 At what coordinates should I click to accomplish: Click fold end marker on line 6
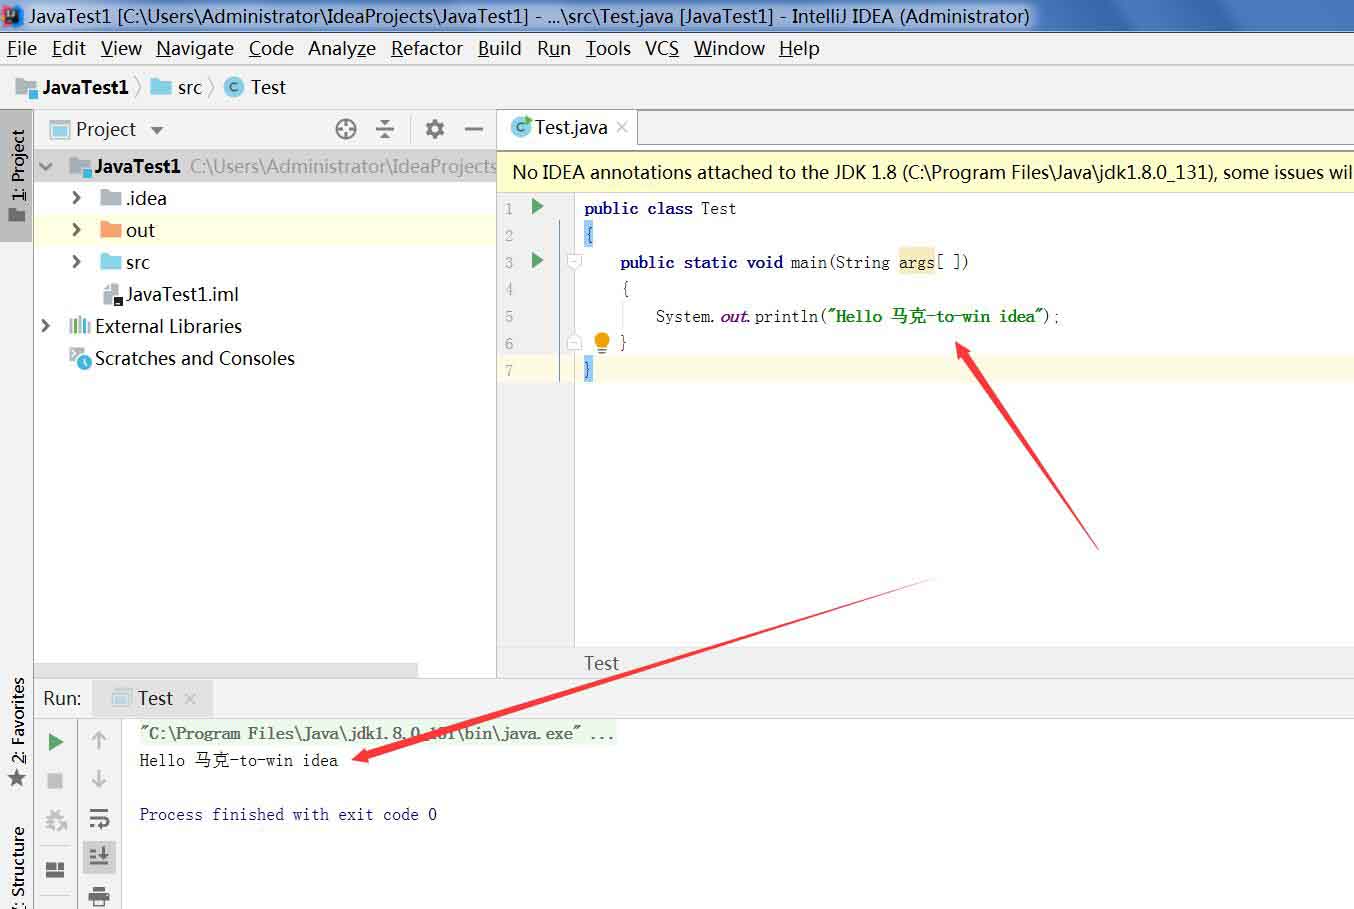pyautogui.click(x=574, y=342)
